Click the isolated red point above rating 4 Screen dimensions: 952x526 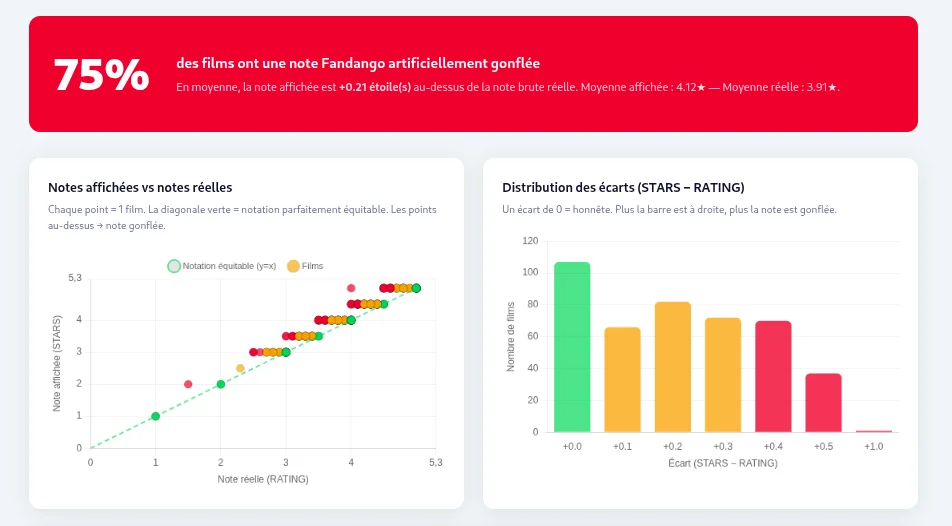pos(351,288)
